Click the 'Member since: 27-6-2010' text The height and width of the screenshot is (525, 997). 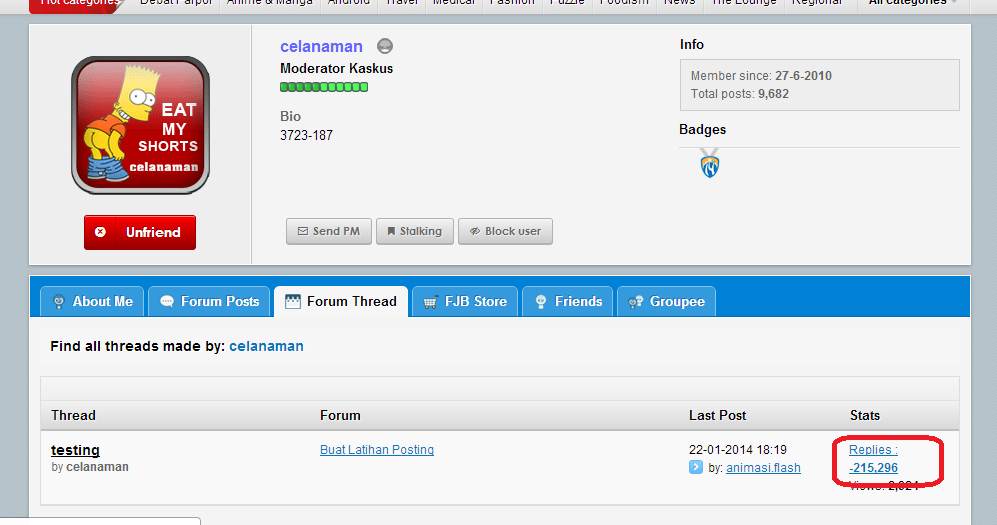761,76
